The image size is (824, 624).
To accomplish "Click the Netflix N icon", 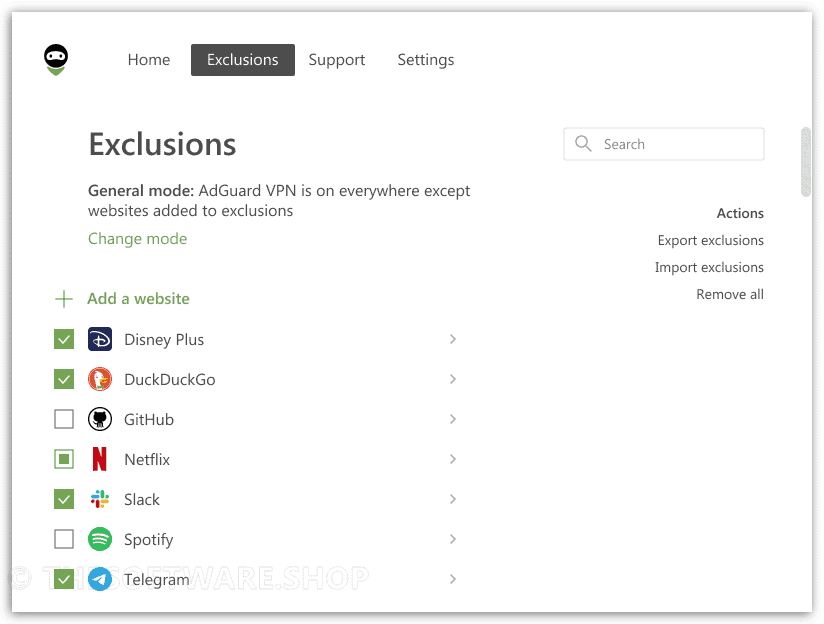I will pos(100,459).
